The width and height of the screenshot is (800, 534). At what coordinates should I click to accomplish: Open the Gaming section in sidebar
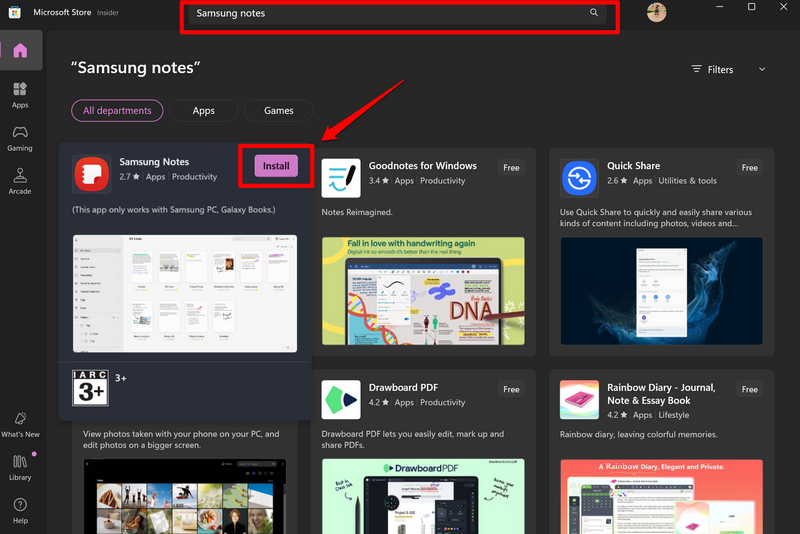(x=20, y=138)
